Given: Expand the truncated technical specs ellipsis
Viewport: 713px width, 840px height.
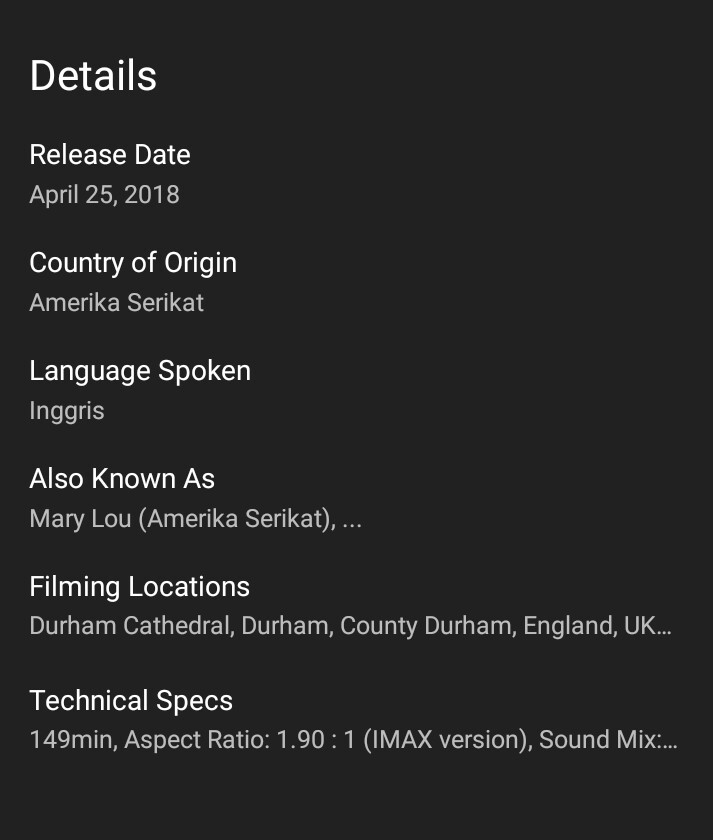Looking at the screenshot, I should click(670, 741).
